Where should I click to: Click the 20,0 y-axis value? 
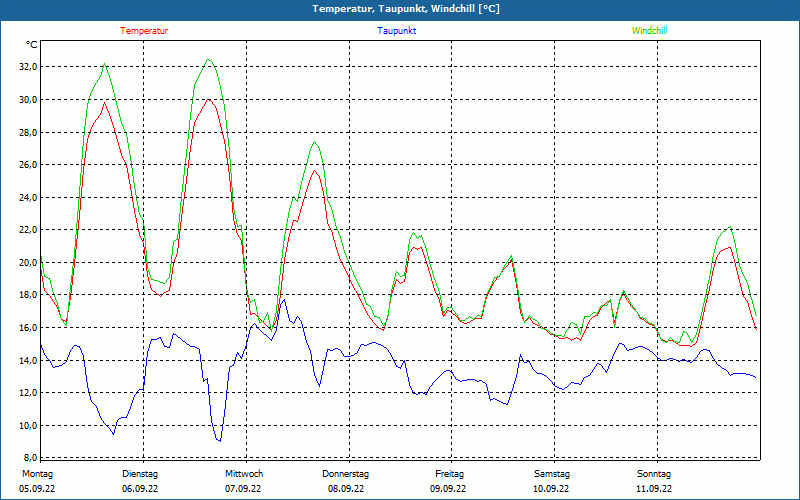(27, 262)
